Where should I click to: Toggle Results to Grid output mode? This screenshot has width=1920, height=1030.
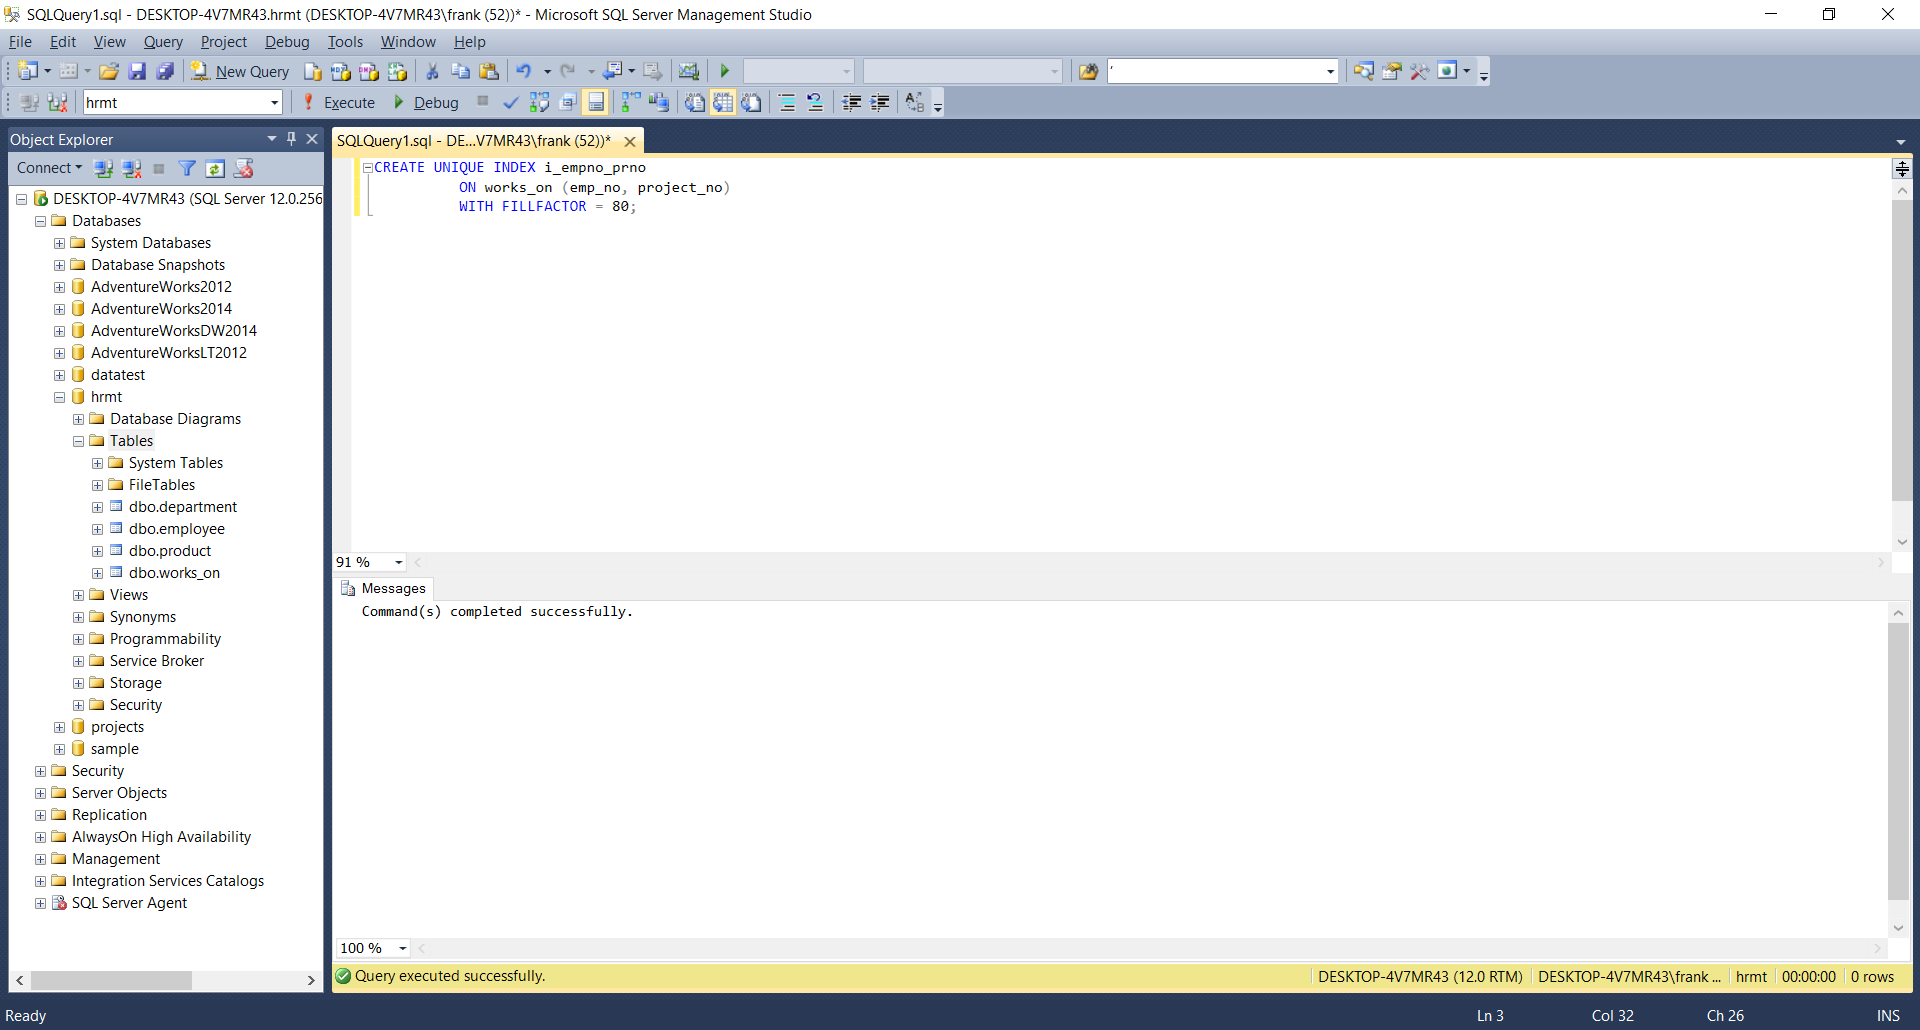[x=723, y=102]
